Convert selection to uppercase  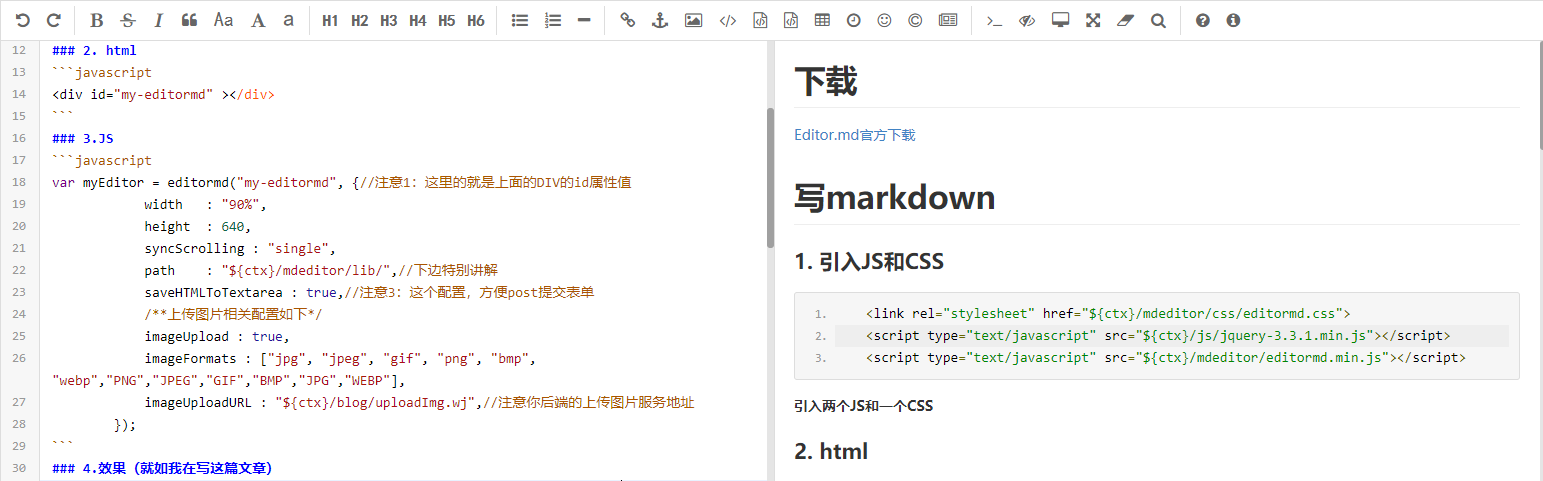coord(258,20)
